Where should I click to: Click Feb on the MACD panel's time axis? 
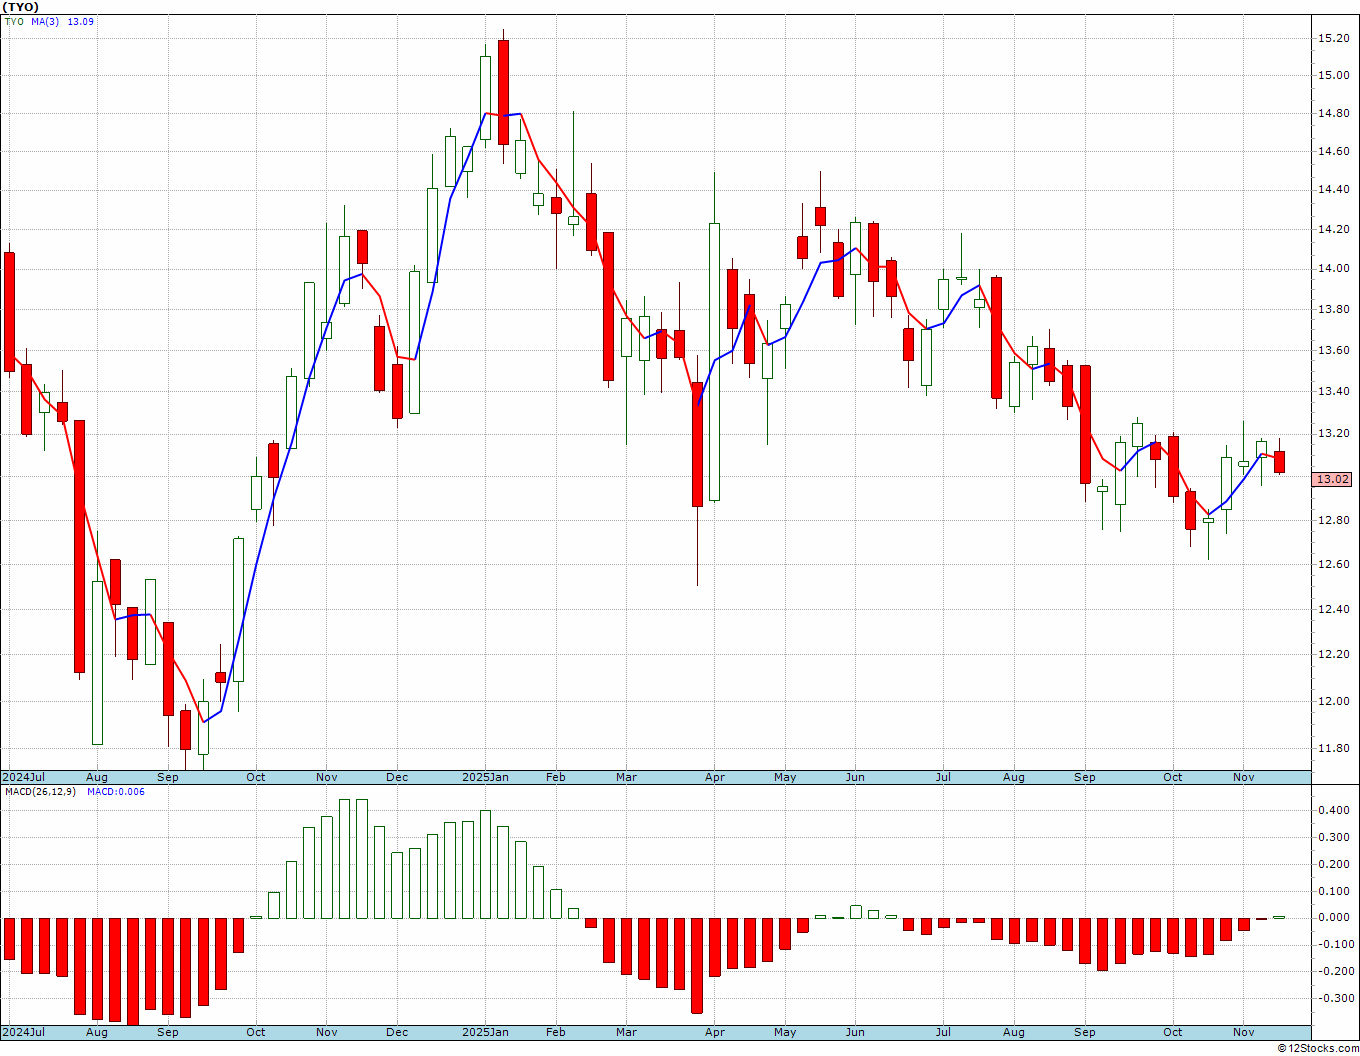(x=555, y=1032)
